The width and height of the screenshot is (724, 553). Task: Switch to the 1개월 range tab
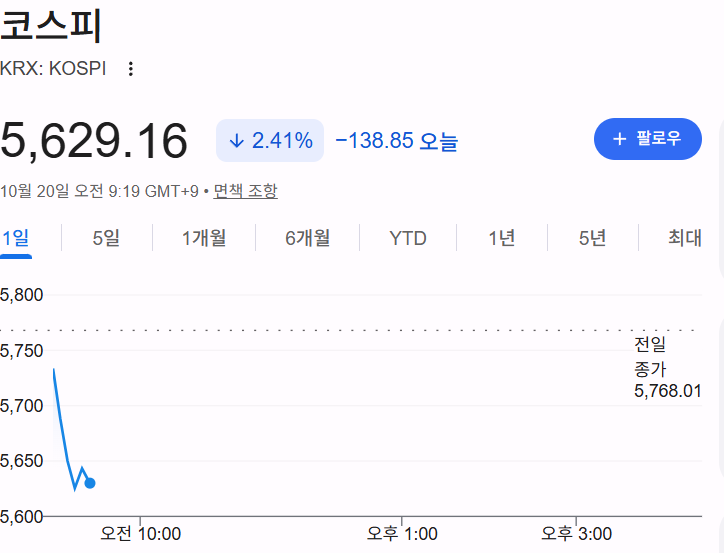coord(204,238)
